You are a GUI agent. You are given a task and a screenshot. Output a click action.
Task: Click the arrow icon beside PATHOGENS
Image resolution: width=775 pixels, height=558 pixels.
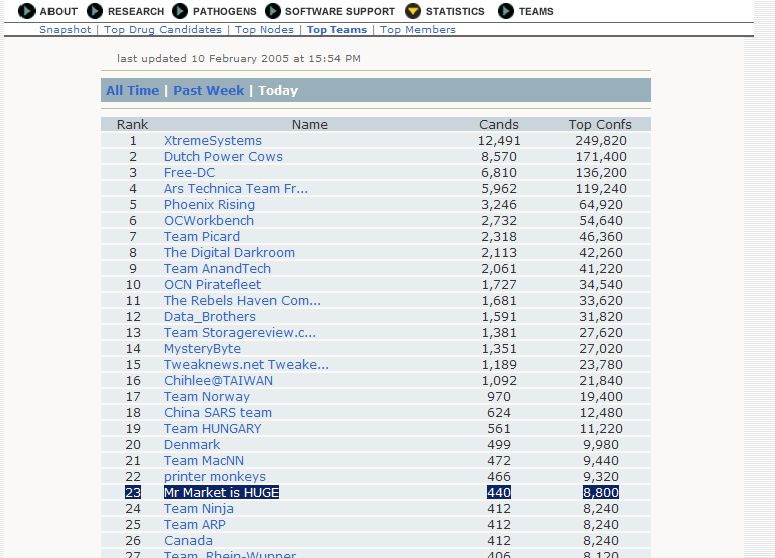pos(180,11)
